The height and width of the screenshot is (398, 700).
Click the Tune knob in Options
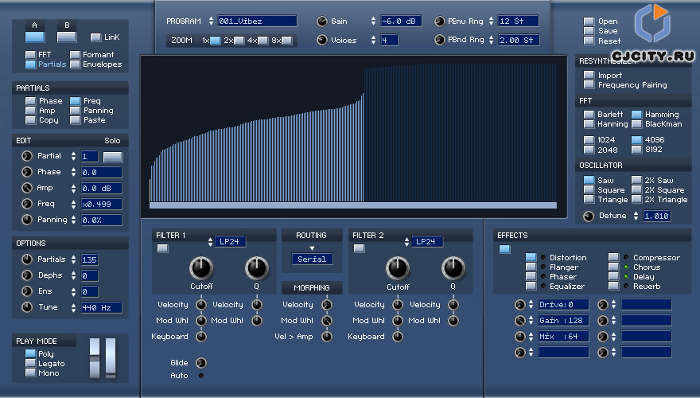27,307
